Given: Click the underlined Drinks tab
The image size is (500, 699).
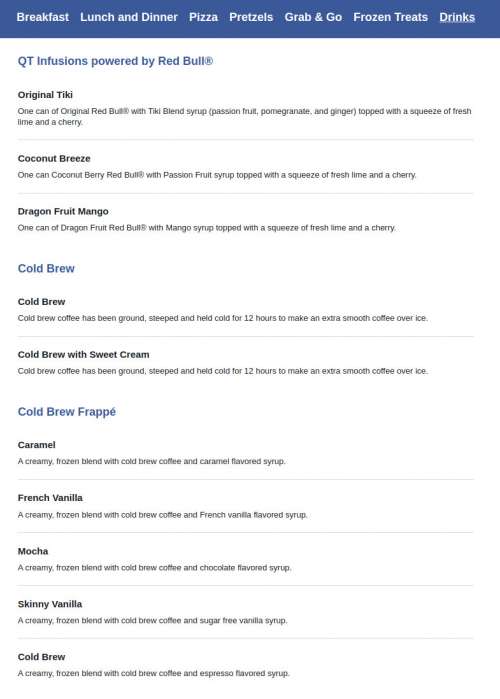Looking at the screenshot, I should pos(457,17).
